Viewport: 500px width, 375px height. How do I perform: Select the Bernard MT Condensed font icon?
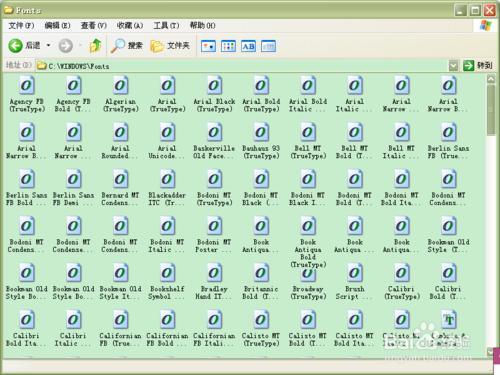pyautogui.click(x=120, y=188)
